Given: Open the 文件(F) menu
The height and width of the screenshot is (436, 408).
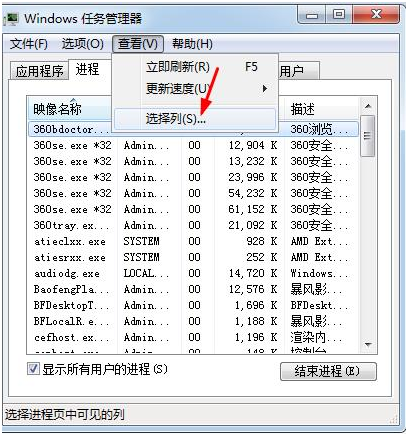Looking at the screenshot, I should (29, 44).
